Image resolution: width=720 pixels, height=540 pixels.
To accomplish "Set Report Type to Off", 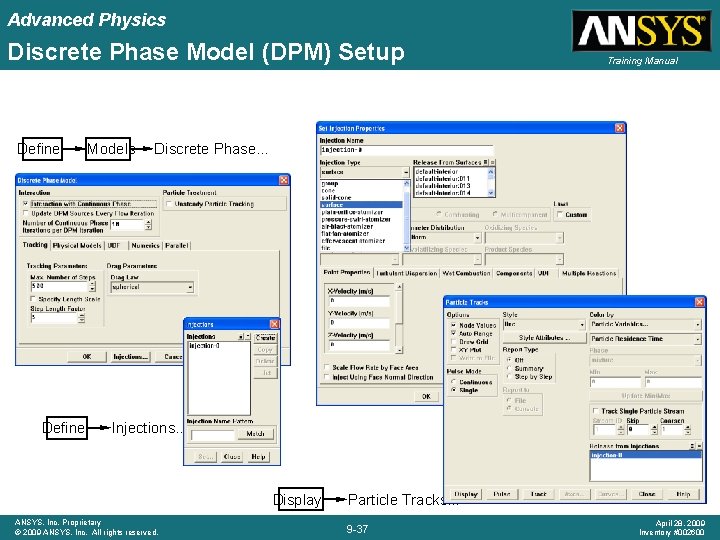I will (509, 360).
